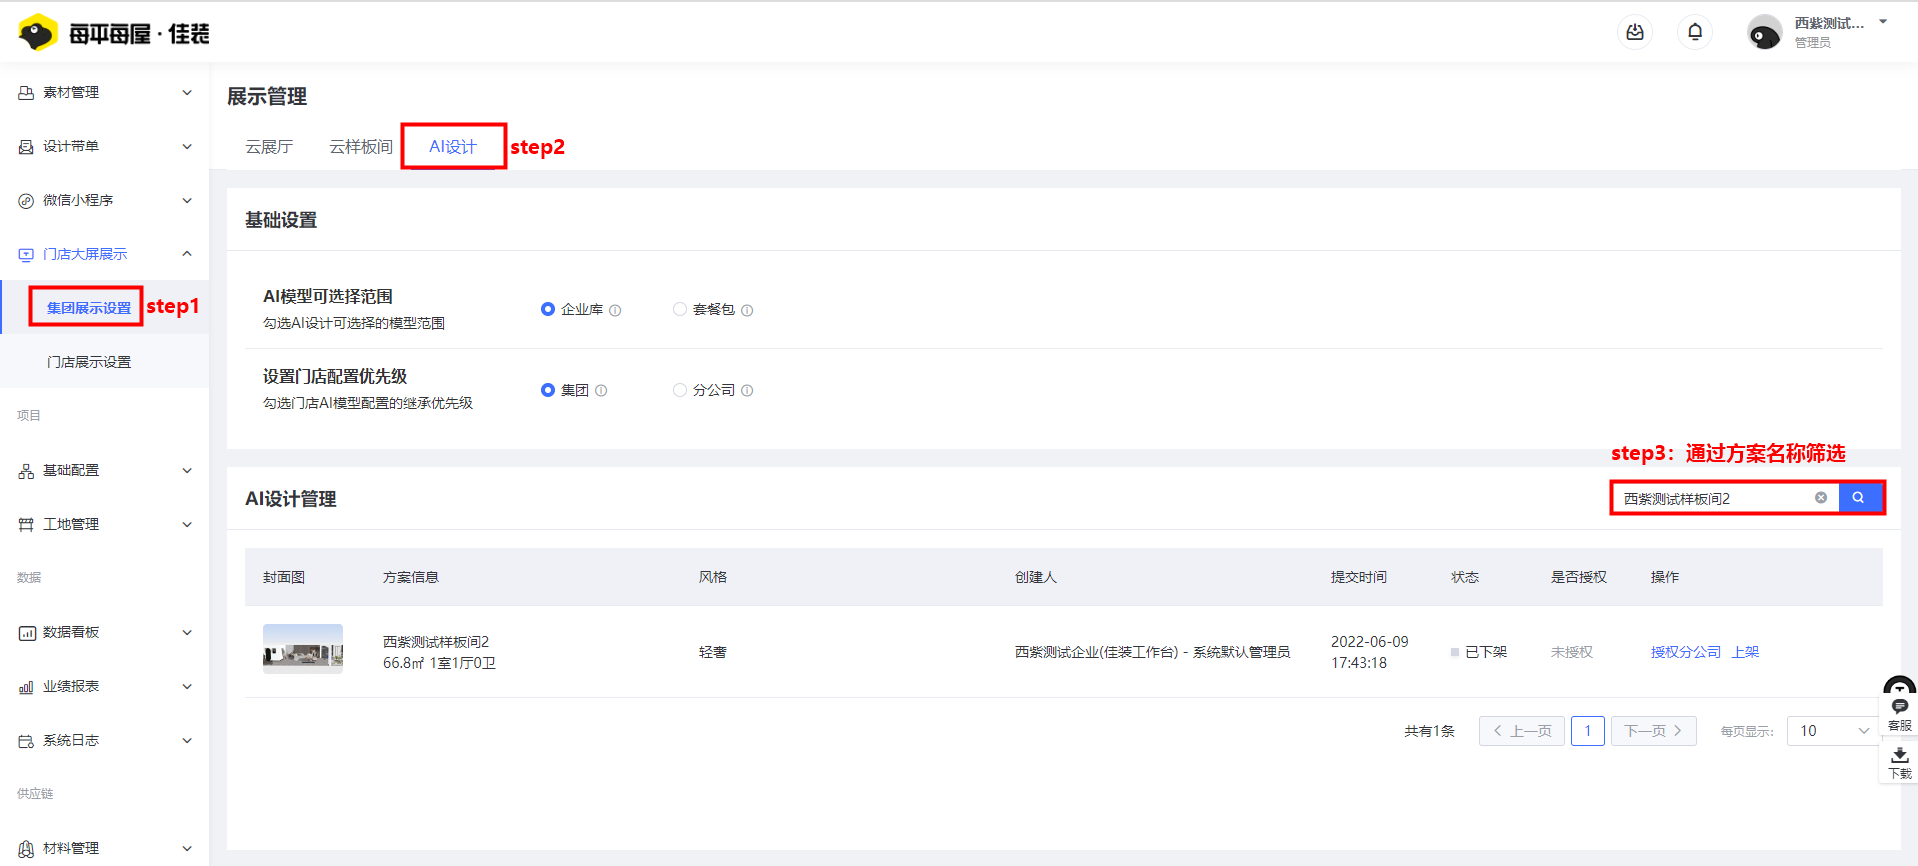The width and height of the screenshot is (1918, 866).
Task: Open the notification bell icon
Action: coord(1695,32)
